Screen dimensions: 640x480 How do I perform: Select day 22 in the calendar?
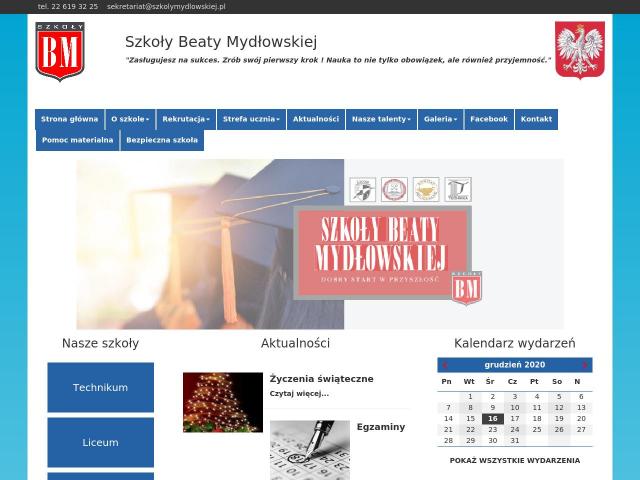pos(470,430)
